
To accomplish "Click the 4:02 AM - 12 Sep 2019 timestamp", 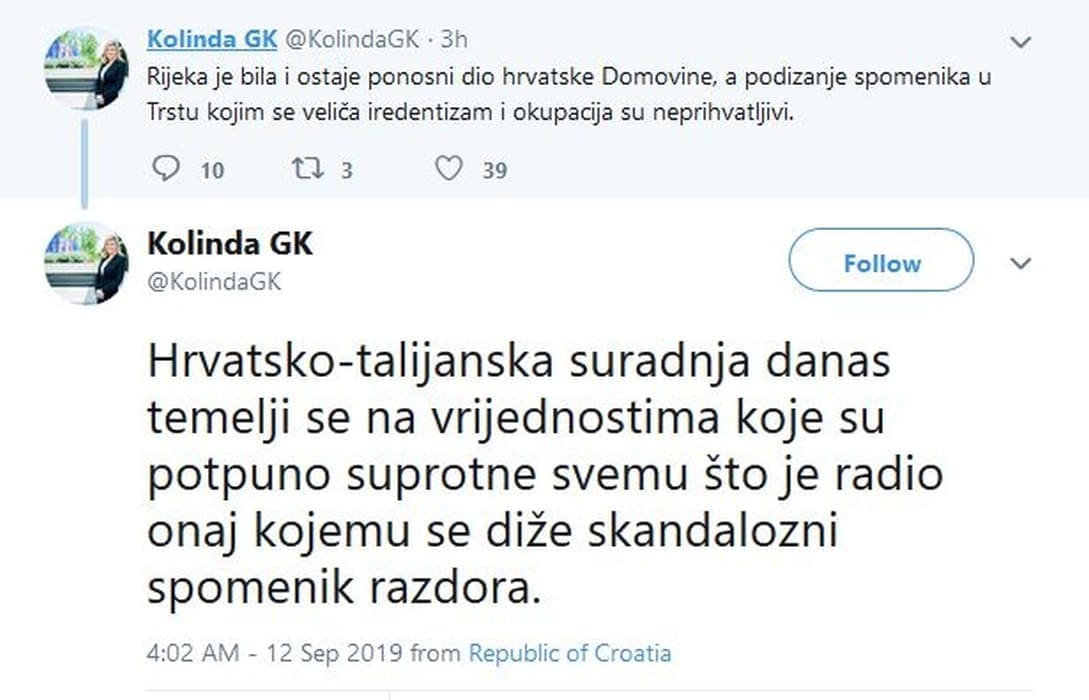I will click(x=274, y=654).
